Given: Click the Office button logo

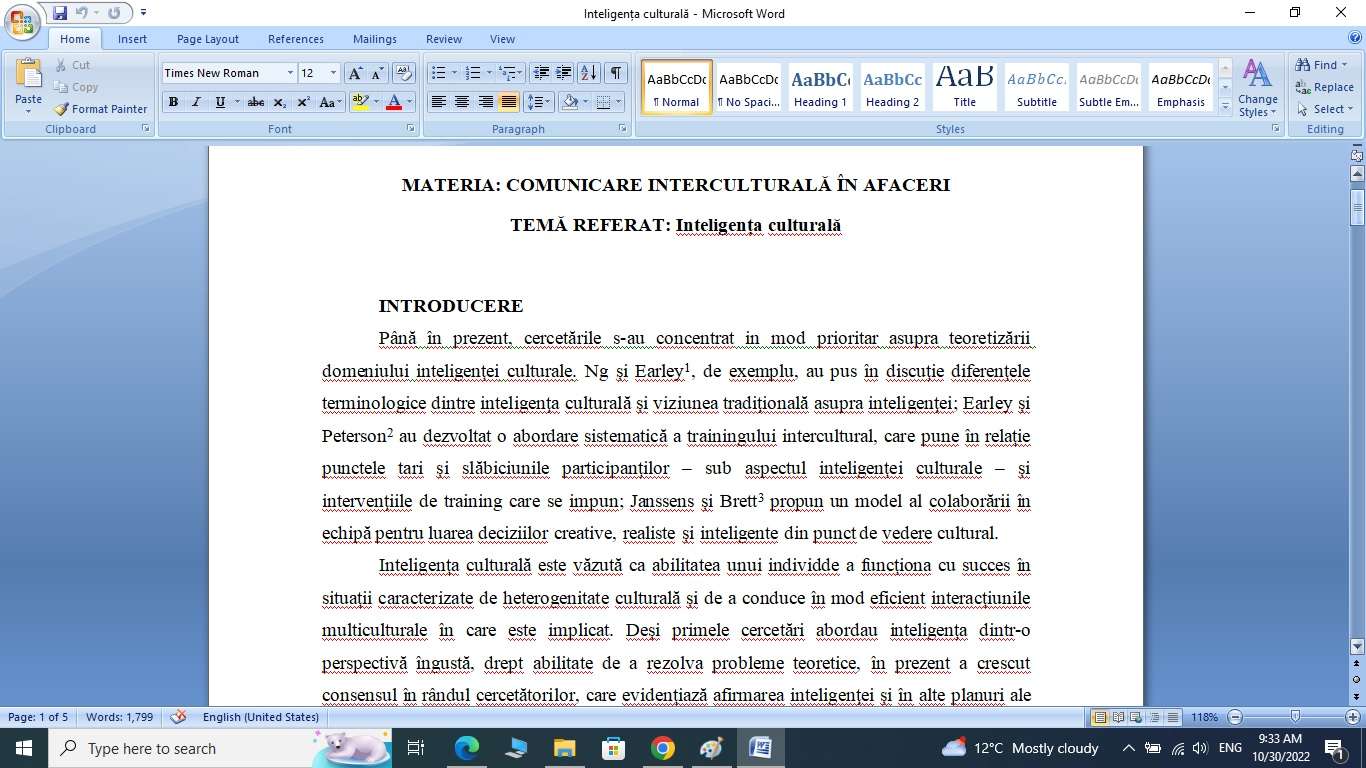Looking at the screenshot, I should coord(22,22).
